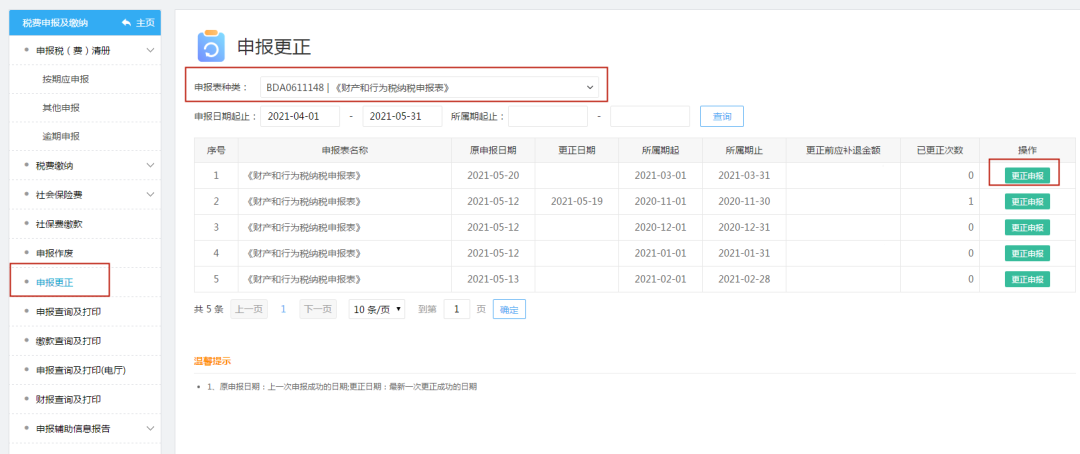The width and height of the screenshot is (1080, 454).
Task: Go back via the 主页 home link
Action: click(138, 23)
